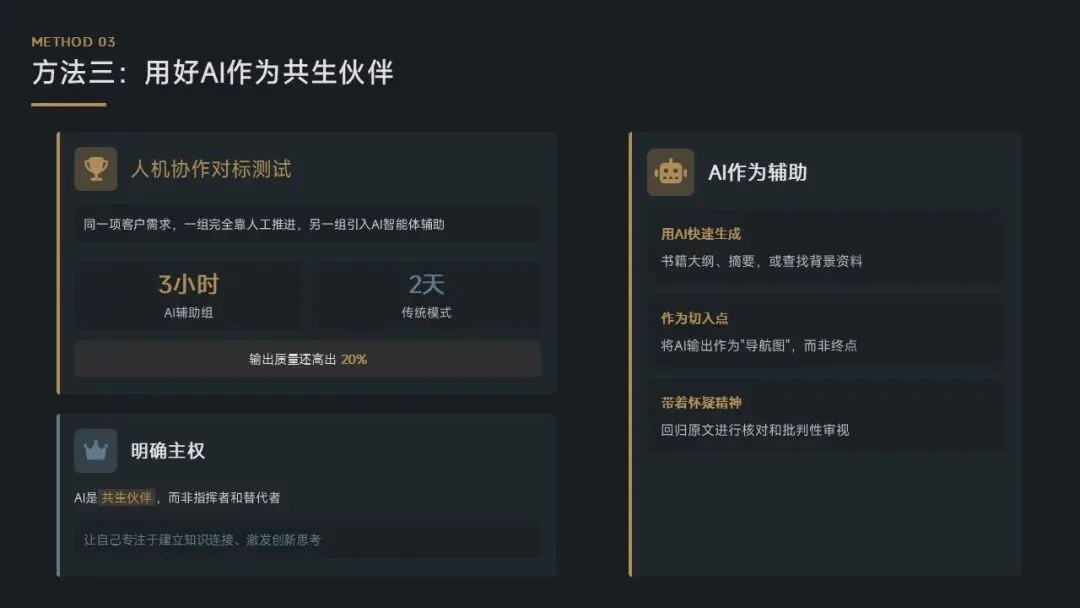Open the 作为切入点 card
This screenshot has width=1080, height=608.
(x=825, y=332)
